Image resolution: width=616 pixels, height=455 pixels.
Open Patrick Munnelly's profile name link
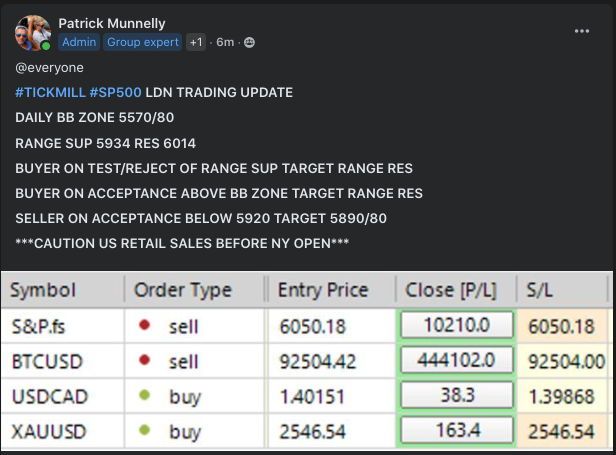(112, 24)
